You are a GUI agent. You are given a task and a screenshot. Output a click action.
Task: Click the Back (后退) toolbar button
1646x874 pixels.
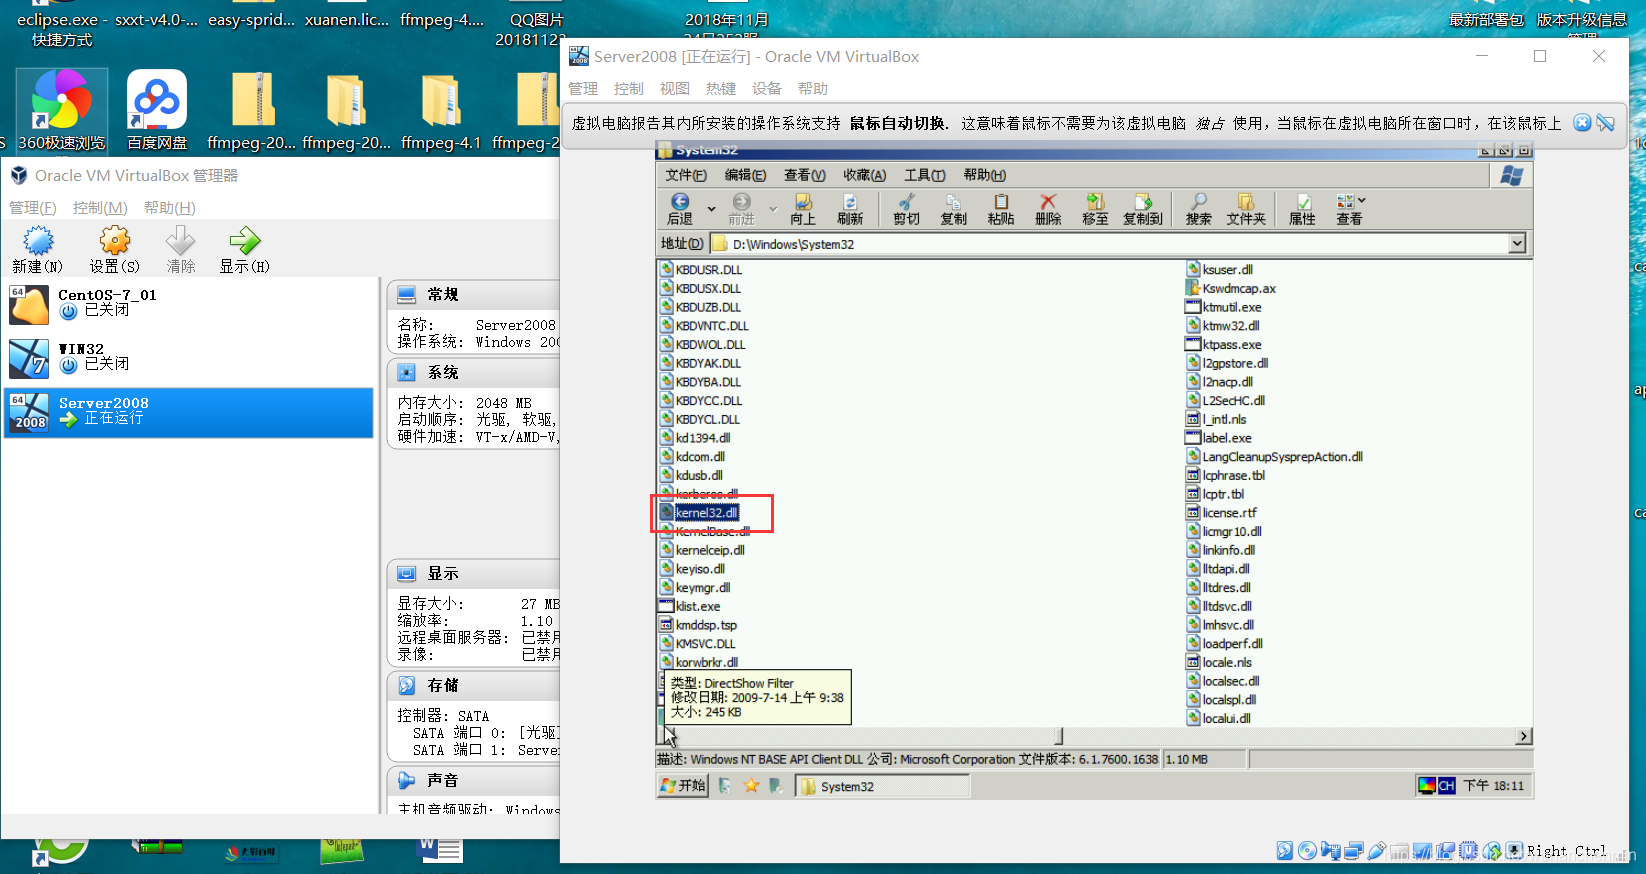(680, 209)
